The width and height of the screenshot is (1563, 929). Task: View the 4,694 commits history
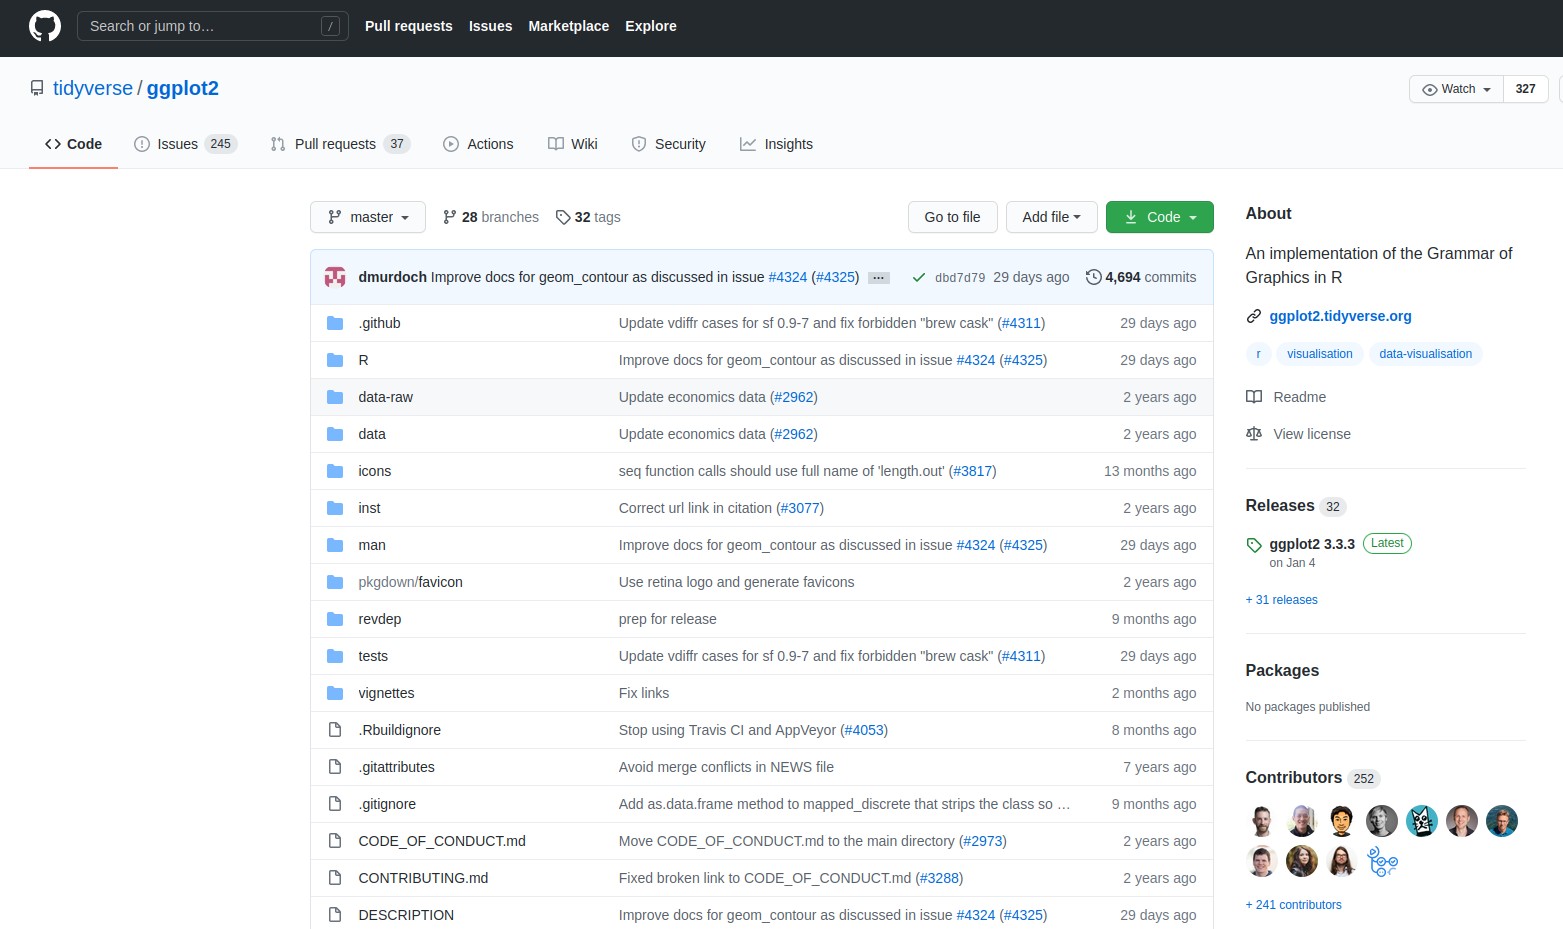(1141, 277)
